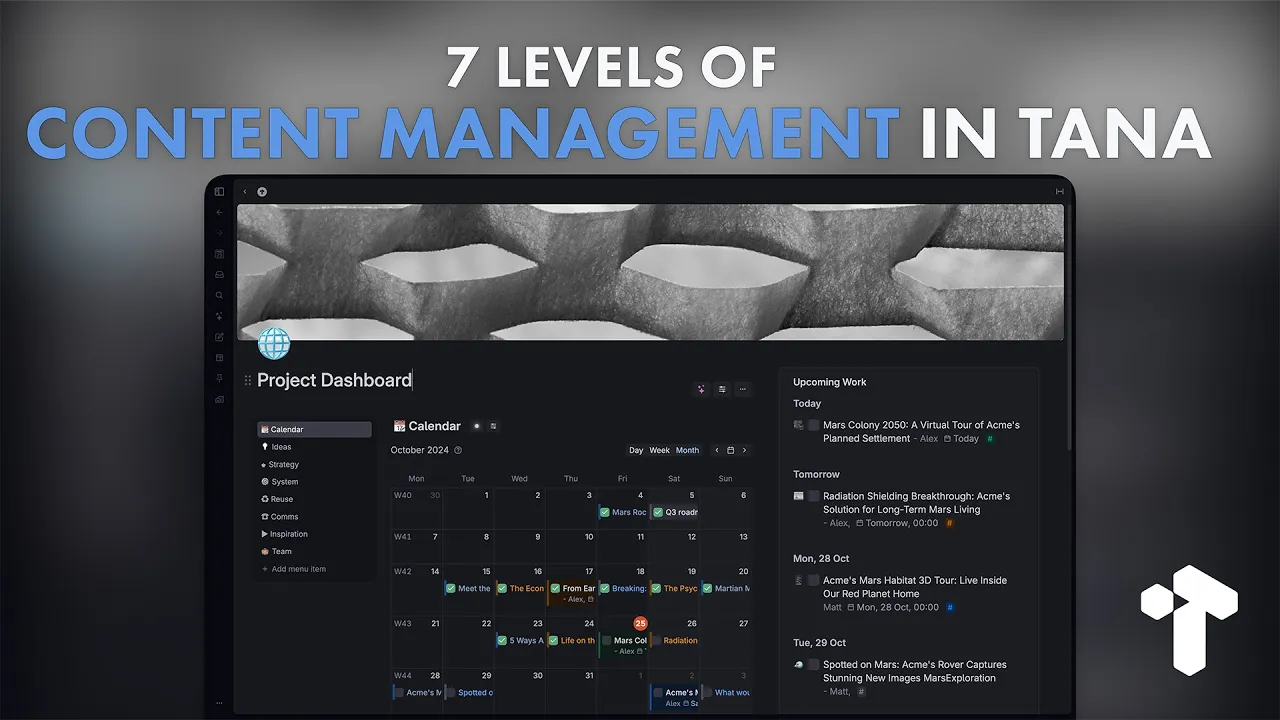
Task: Click the Upcoming Work heading
Action: 830,382
